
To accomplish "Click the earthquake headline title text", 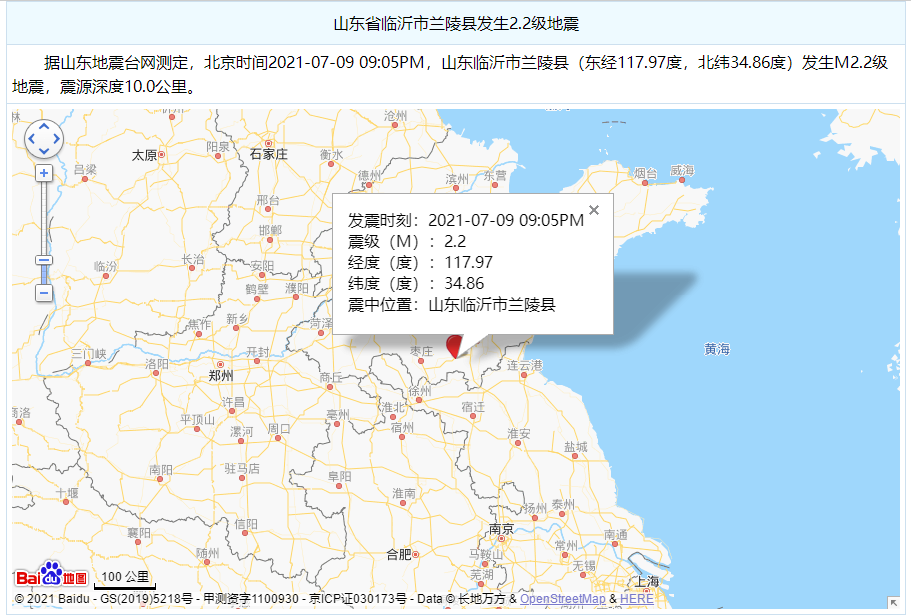I will 455,16.
